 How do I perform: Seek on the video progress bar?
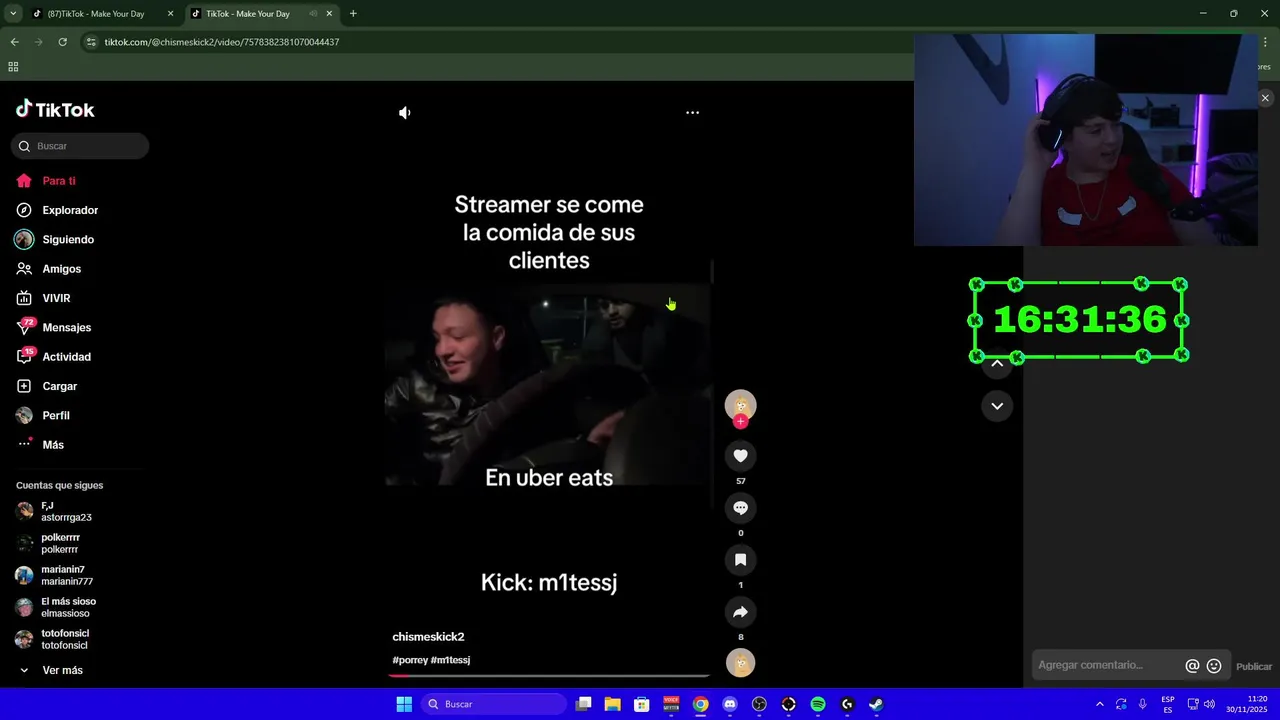549,676
